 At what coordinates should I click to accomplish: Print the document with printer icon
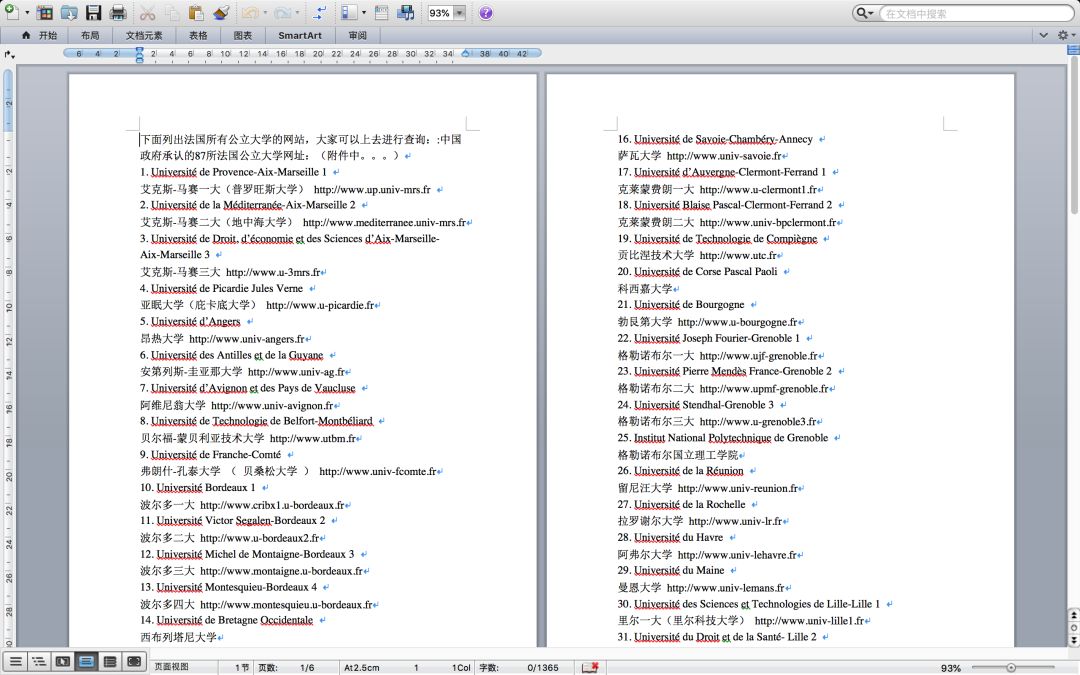pos(118,12)
